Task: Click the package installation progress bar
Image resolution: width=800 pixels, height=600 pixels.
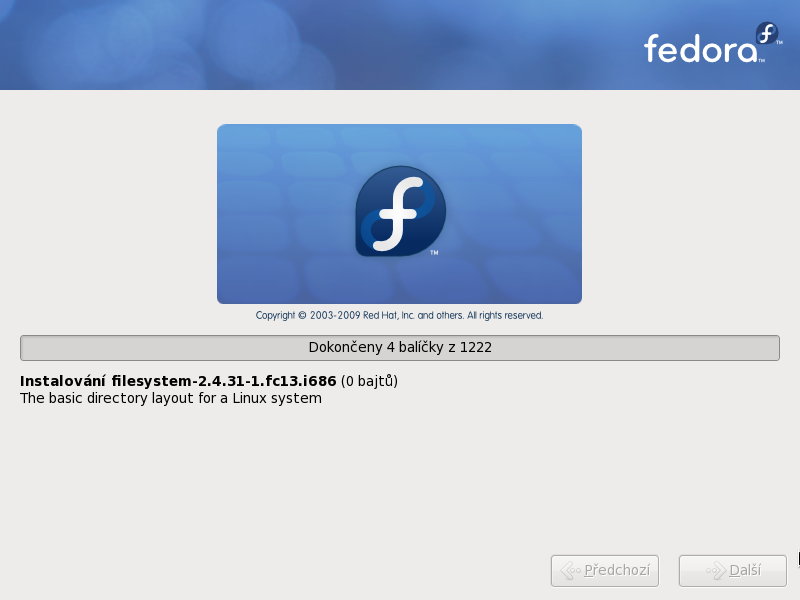Action: click(400, 348)
